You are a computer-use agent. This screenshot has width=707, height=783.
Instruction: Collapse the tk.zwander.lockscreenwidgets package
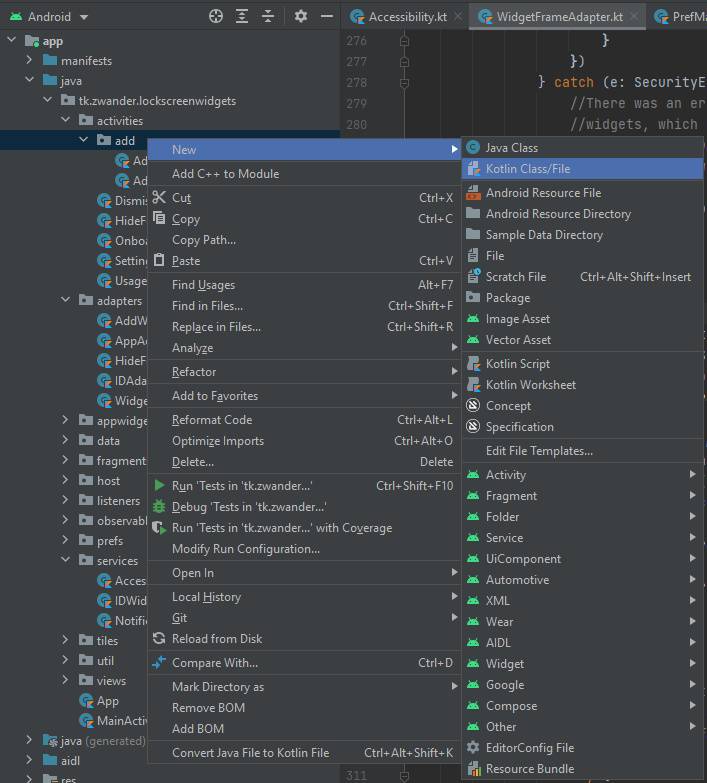(47, 99)
